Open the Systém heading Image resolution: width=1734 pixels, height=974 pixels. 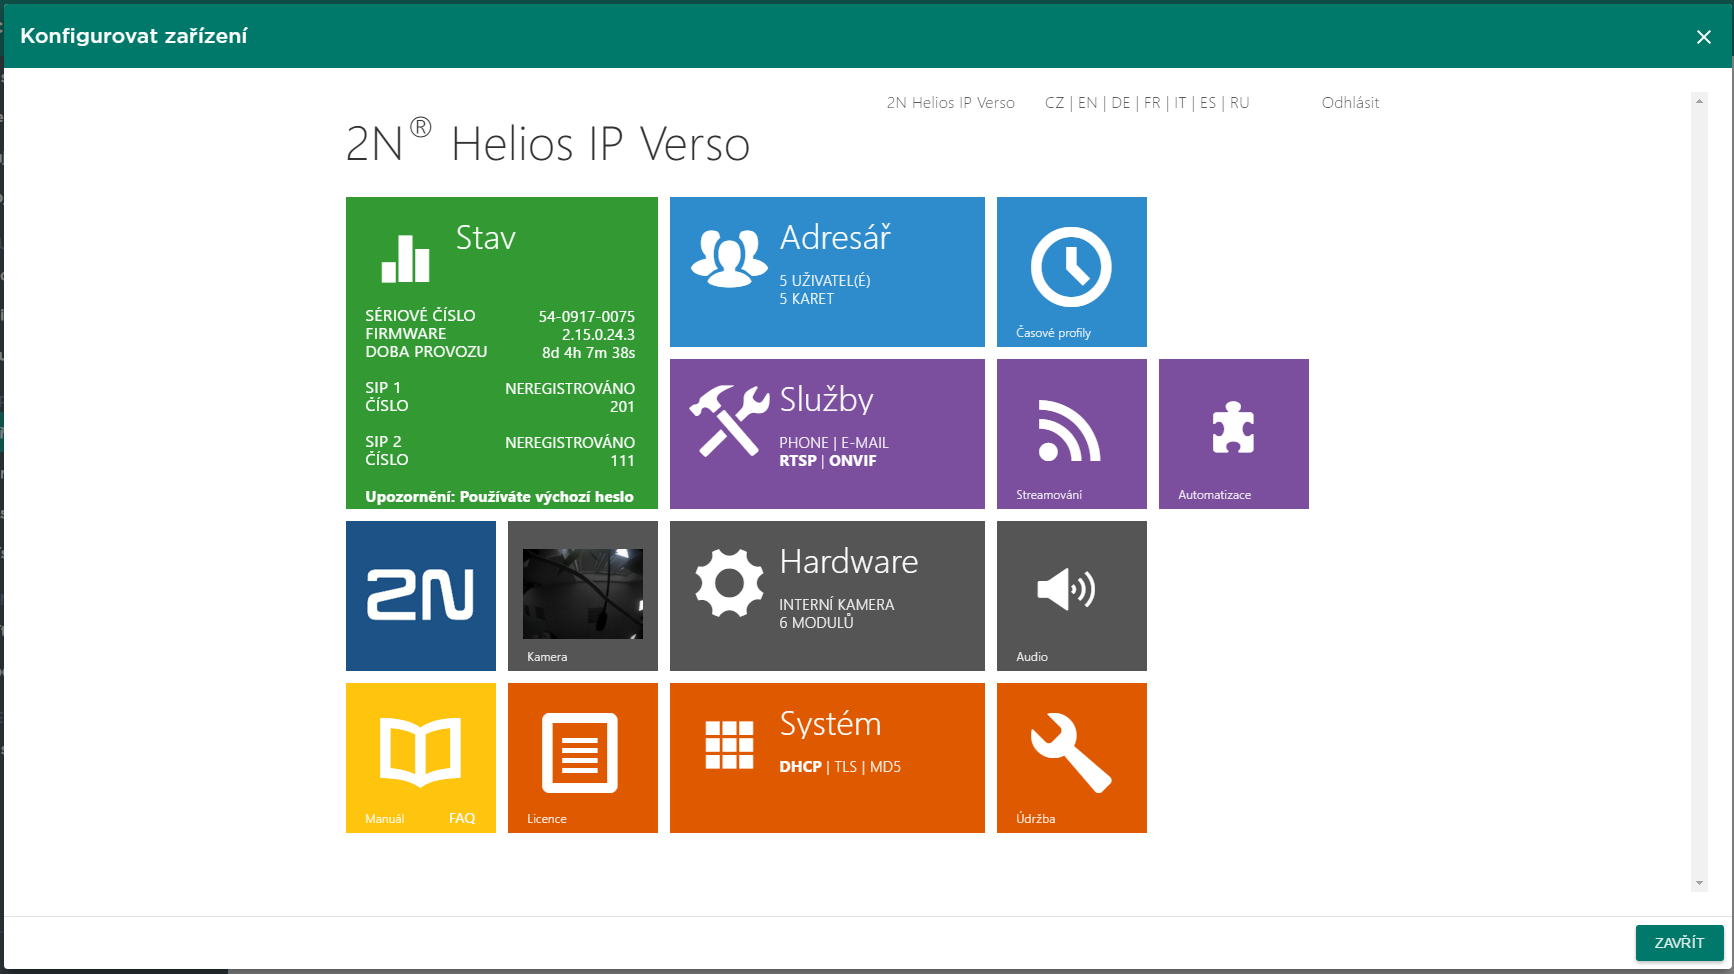point(831,724)
